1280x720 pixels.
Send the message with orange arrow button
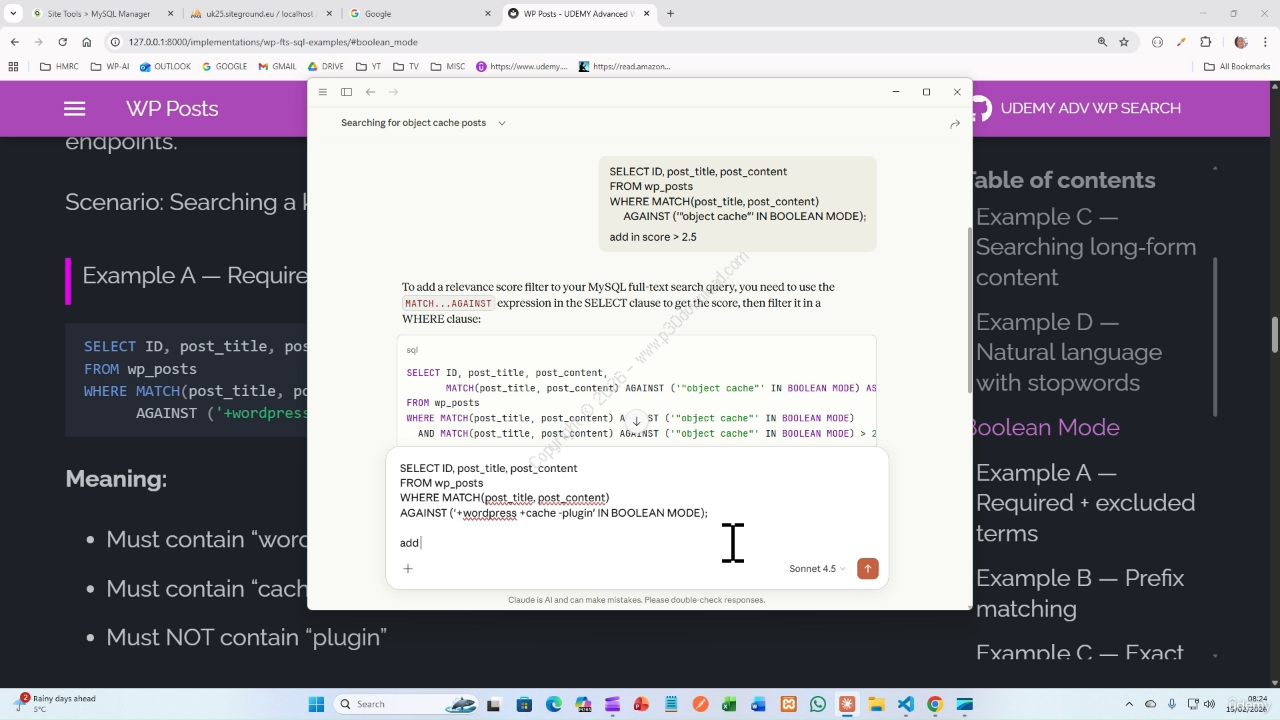867,568
